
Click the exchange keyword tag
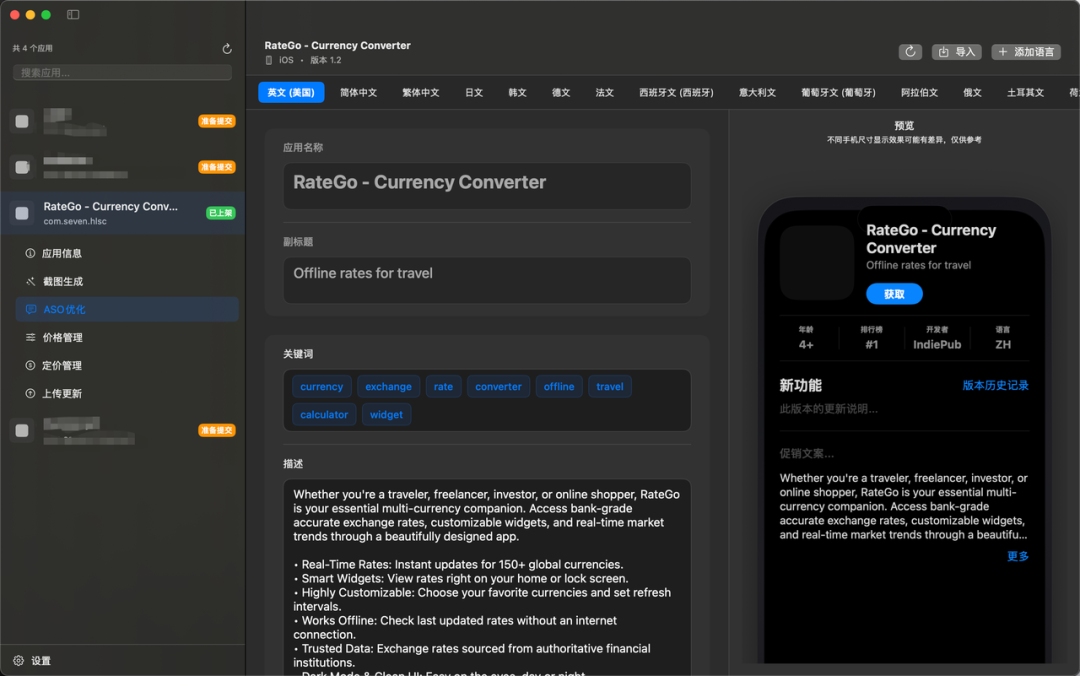(x=388, y=387)
